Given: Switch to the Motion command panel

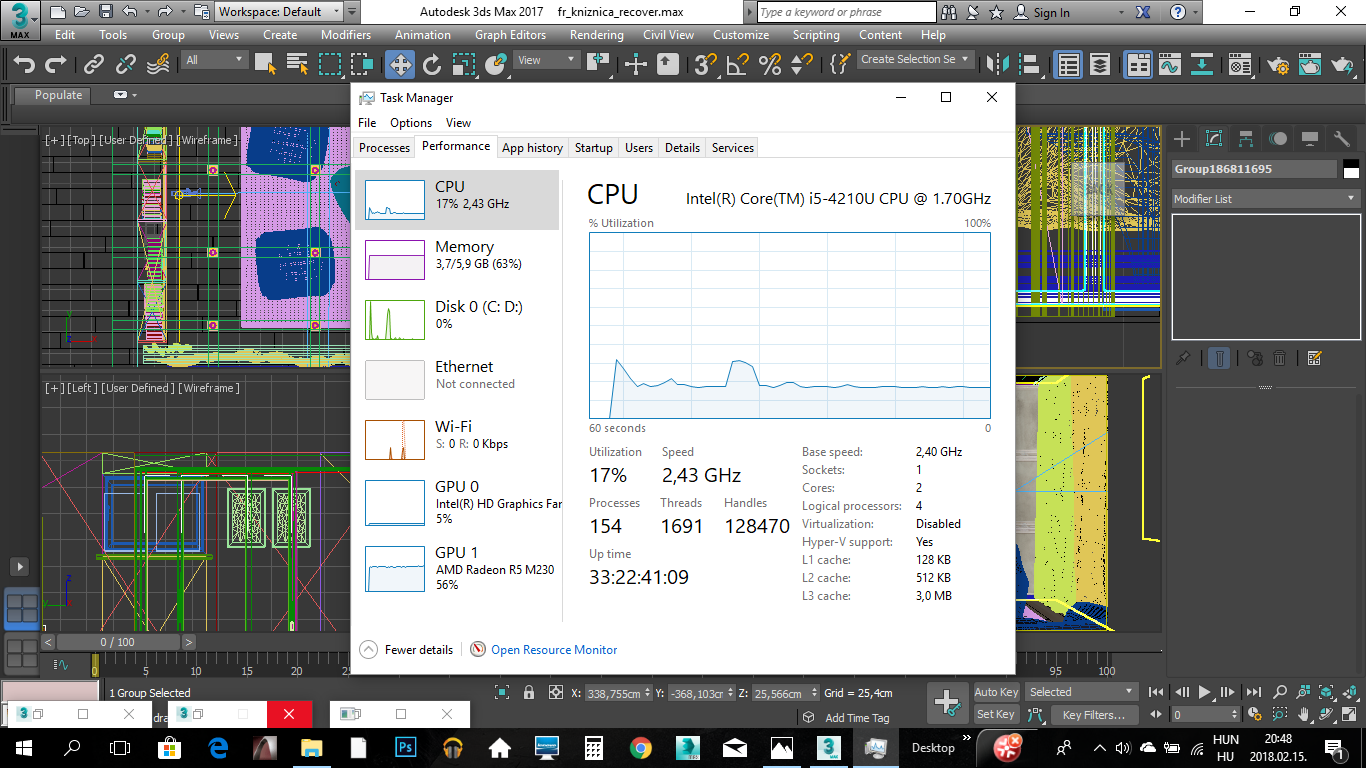Looking at the screenshot, I should pos(1278,139).
